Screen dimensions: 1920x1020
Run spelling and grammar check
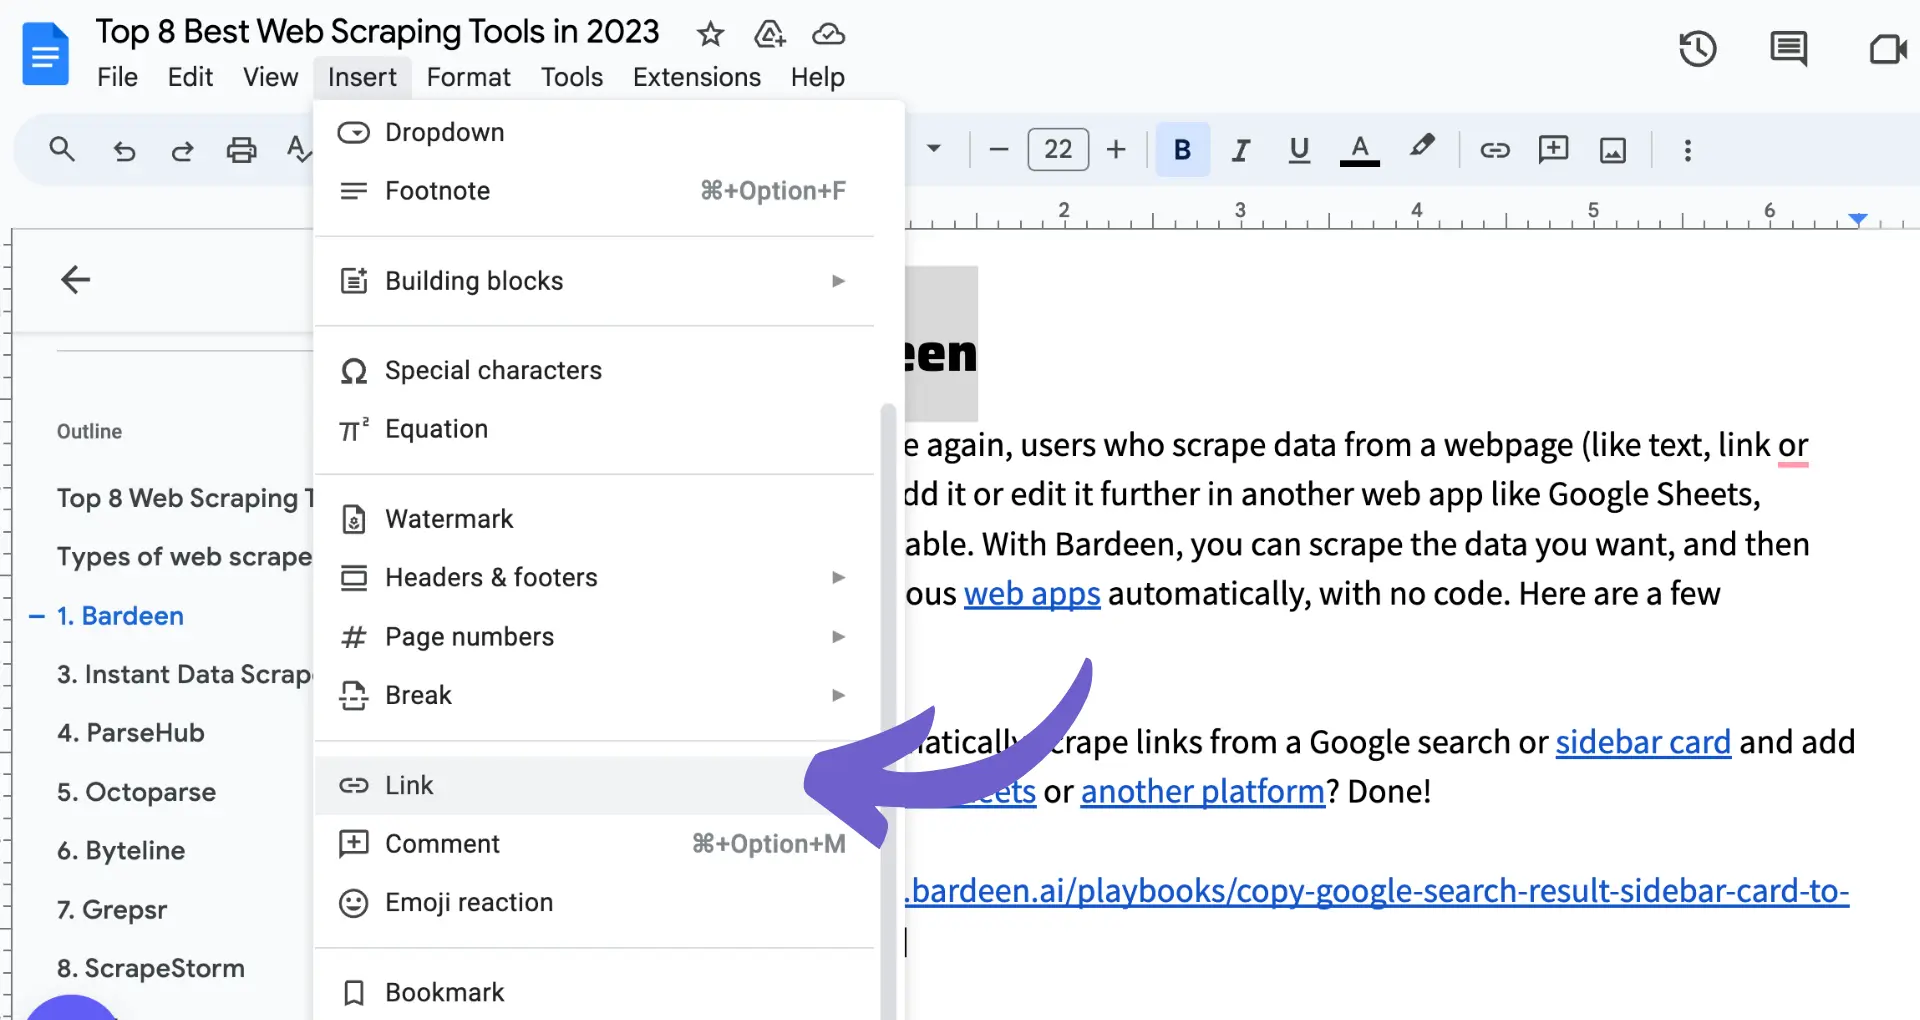[x=299, y=150]
